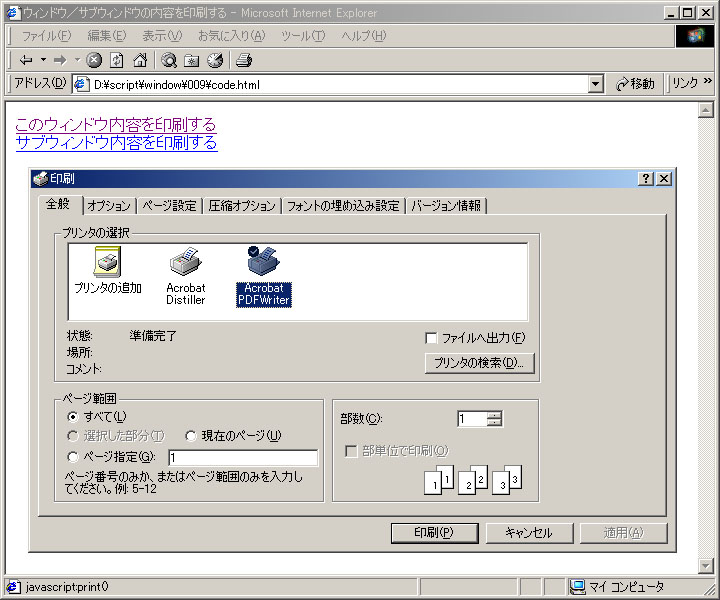720x600 pixels.
Task: Click the ? help button in print dialog
Action: 646,179
